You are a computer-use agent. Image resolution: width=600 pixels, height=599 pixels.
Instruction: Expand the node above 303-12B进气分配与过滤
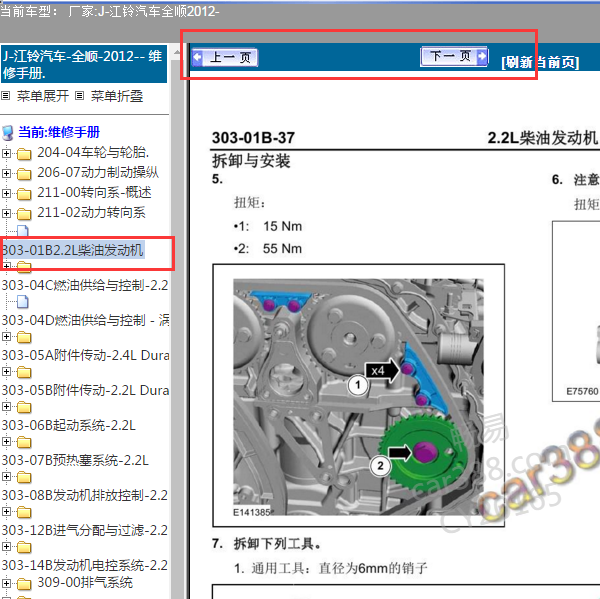click(x=6, y=511)
